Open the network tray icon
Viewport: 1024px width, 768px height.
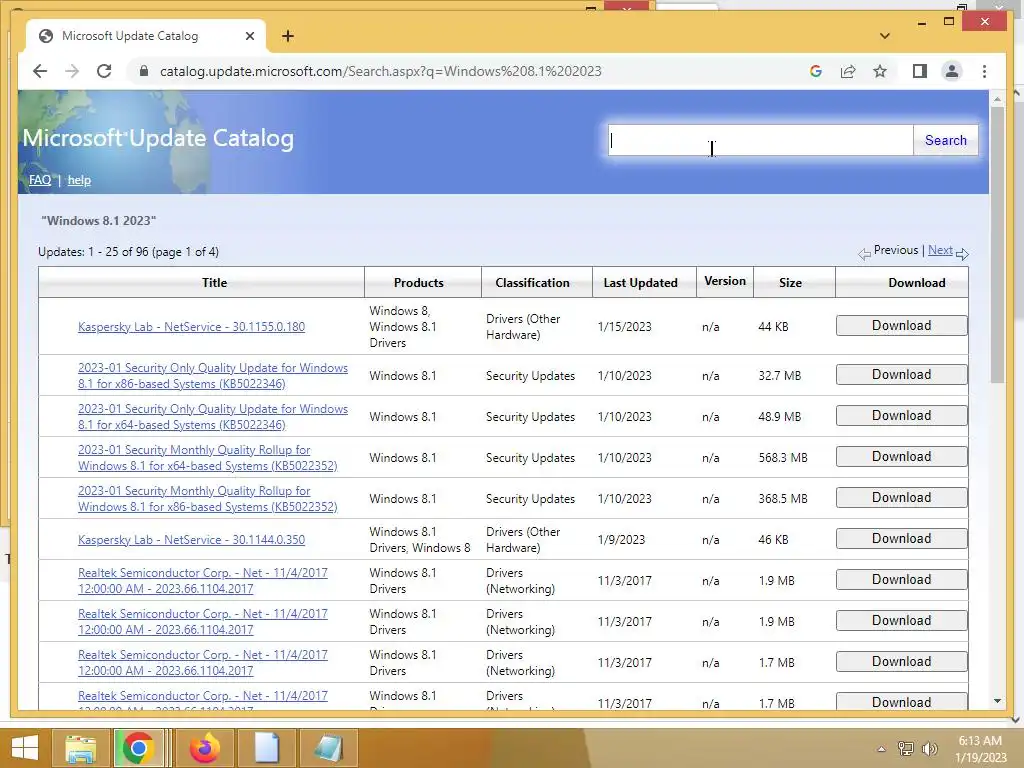pyautogui.click(x=906, y=749)
